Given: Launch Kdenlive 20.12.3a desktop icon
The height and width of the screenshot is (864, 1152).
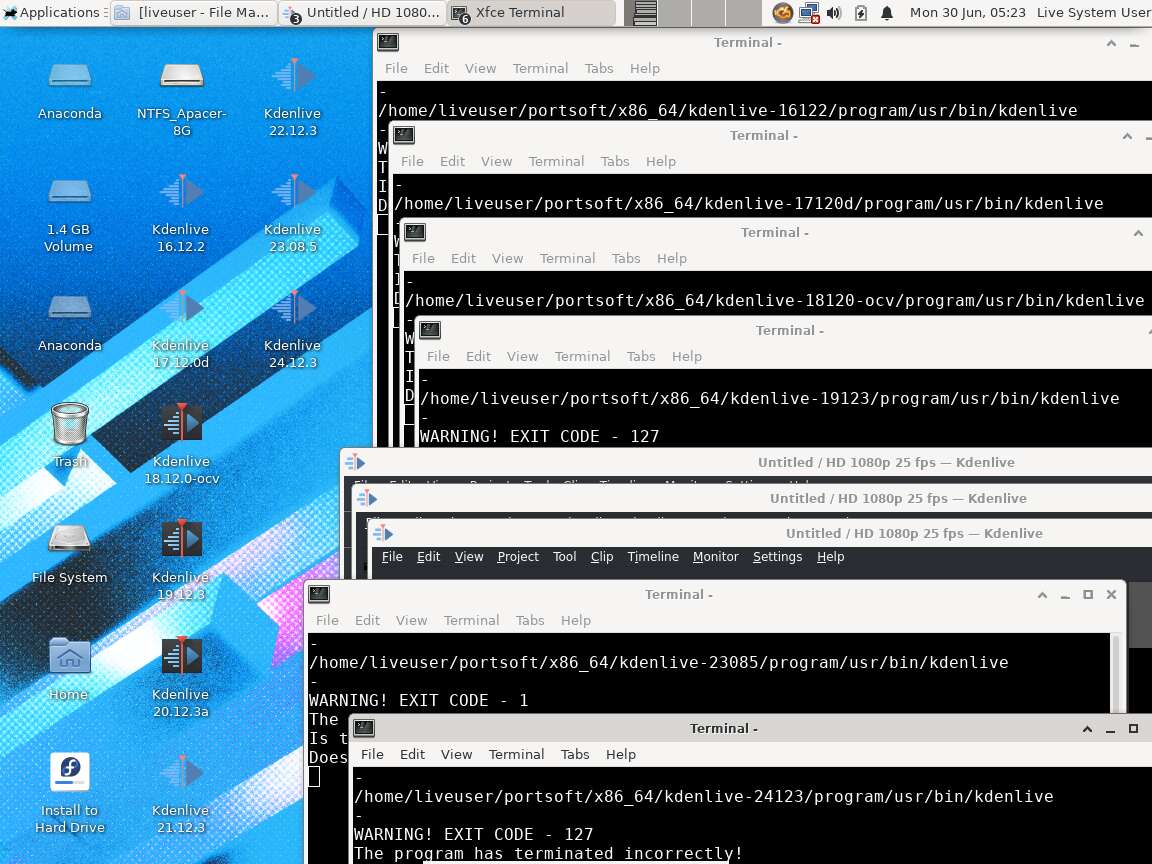Looking at the screenshot, I should click(x=181, y=677).
